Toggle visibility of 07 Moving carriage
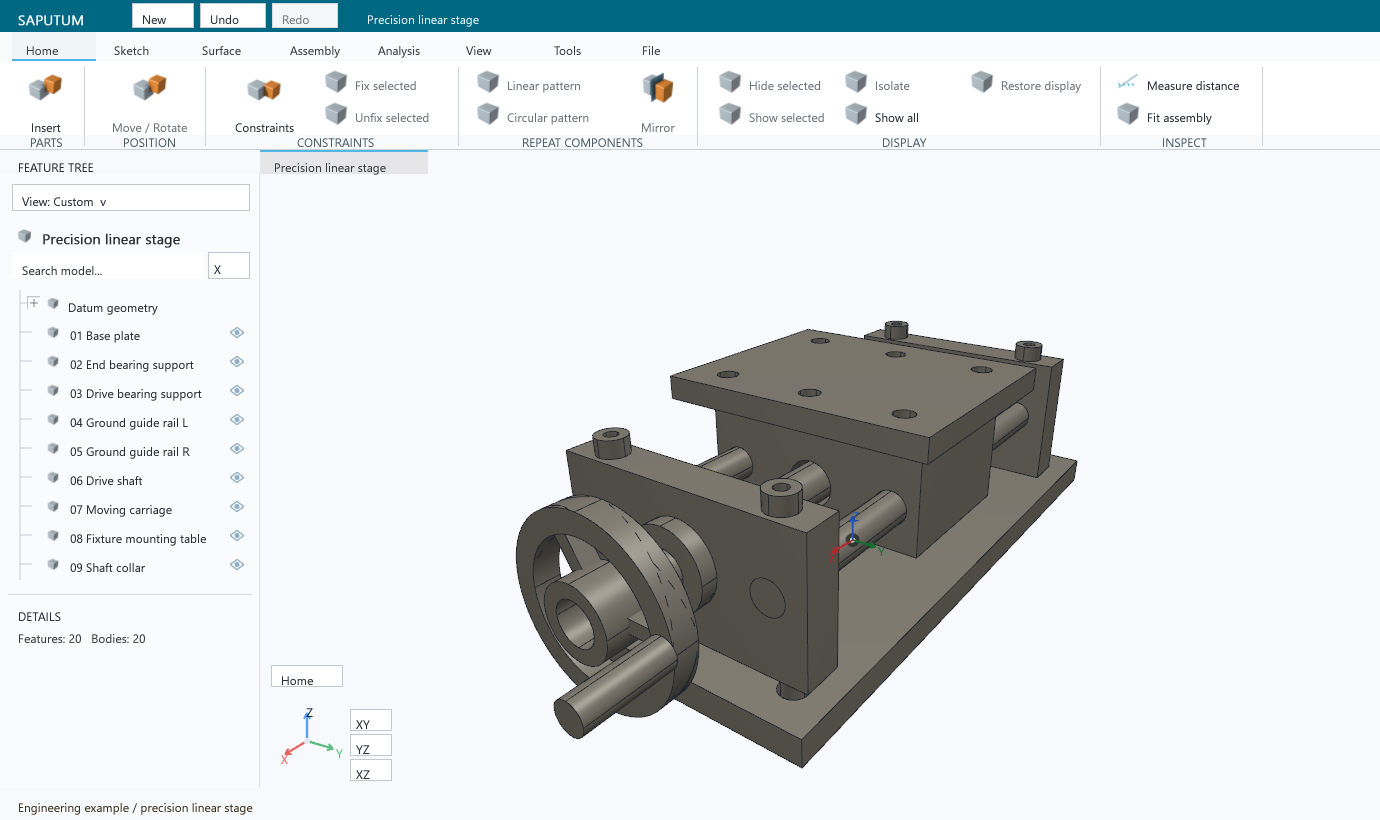1380x820 pixels. 237,507
